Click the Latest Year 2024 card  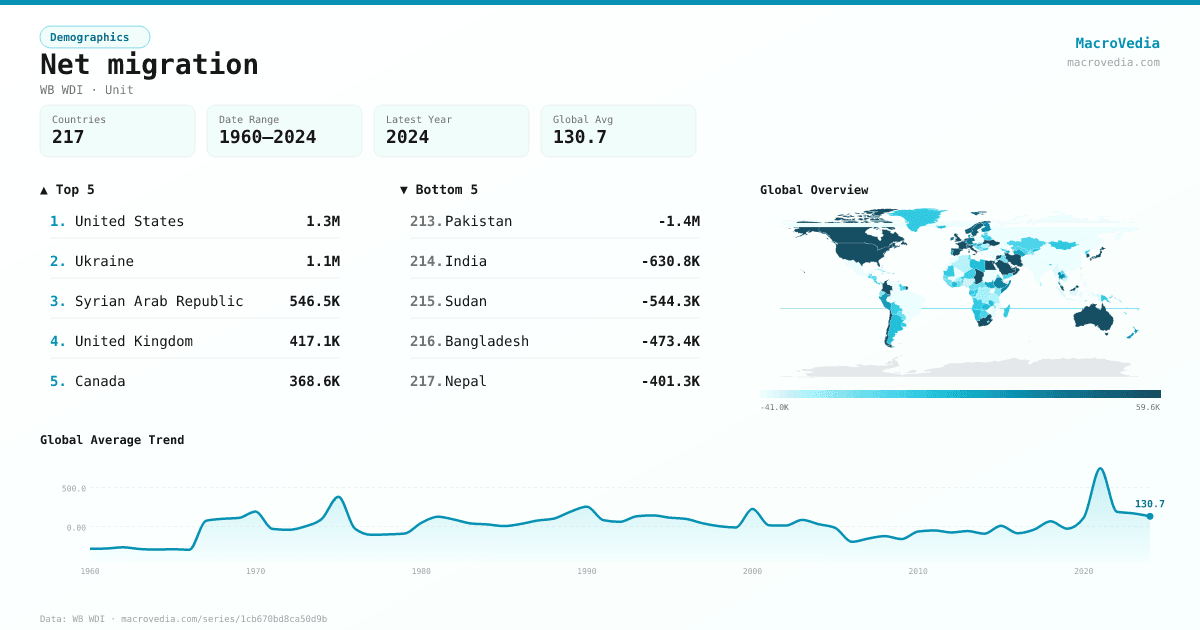tap(451, 131)
